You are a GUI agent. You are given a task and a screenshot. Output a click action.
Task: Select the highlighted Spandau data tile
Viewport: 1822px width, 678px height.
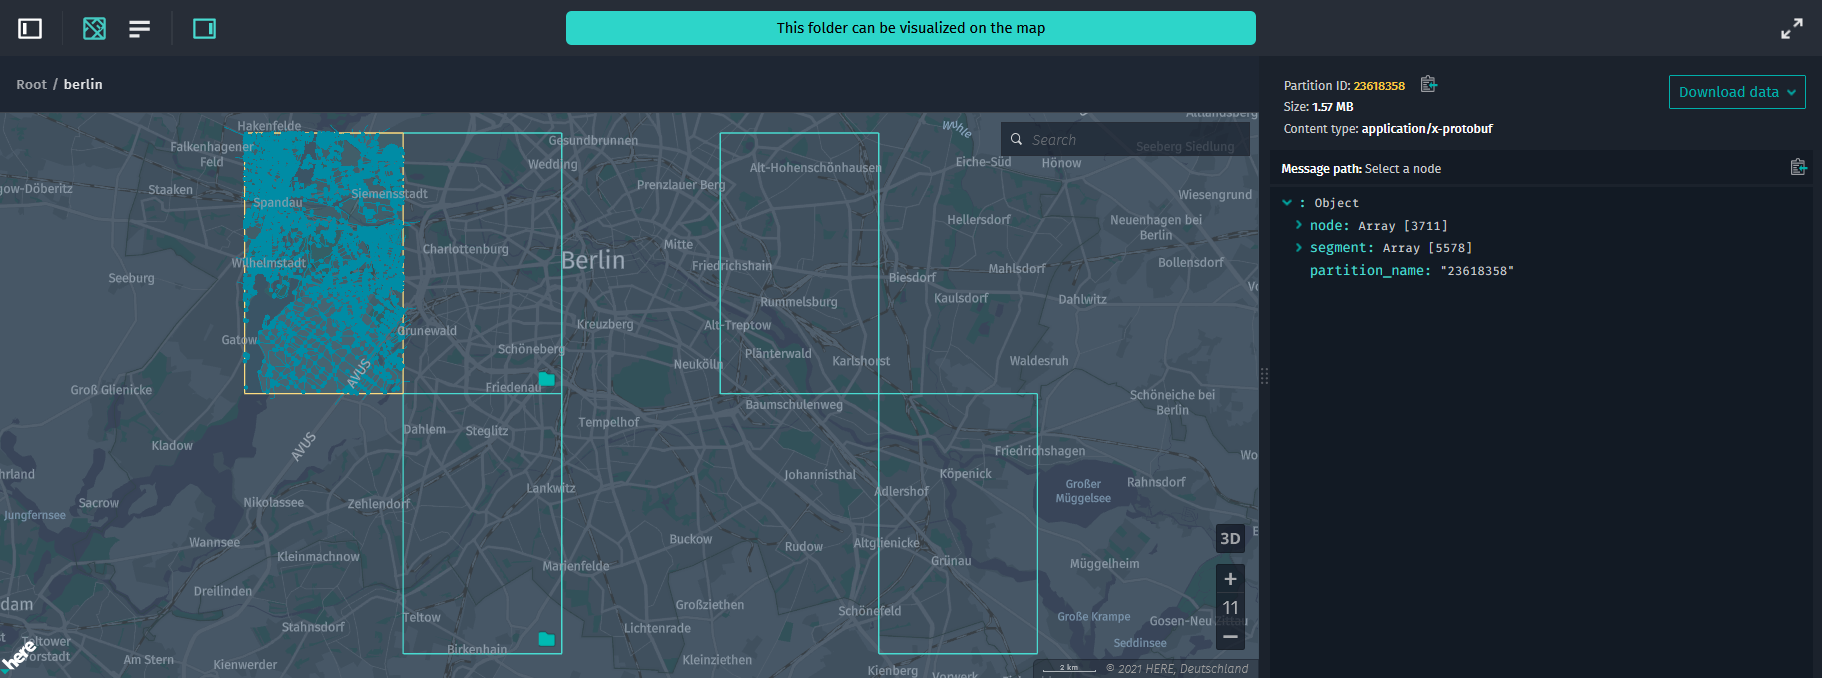point(324,263)
